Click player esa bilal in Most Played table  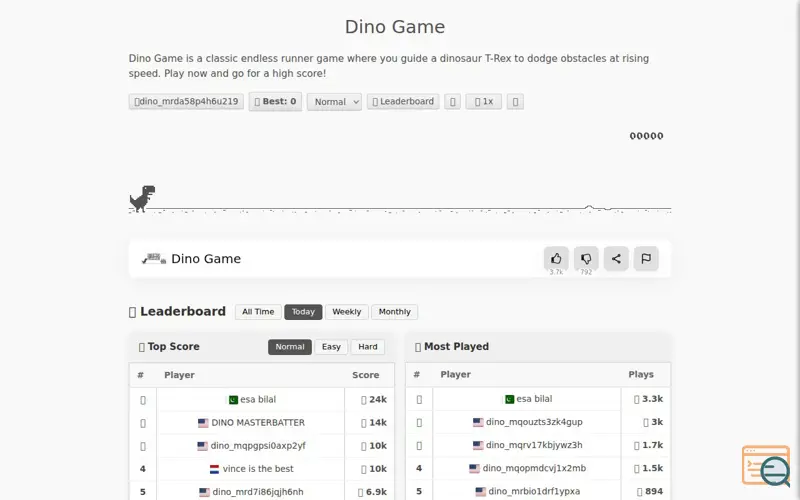coord(534,399)
